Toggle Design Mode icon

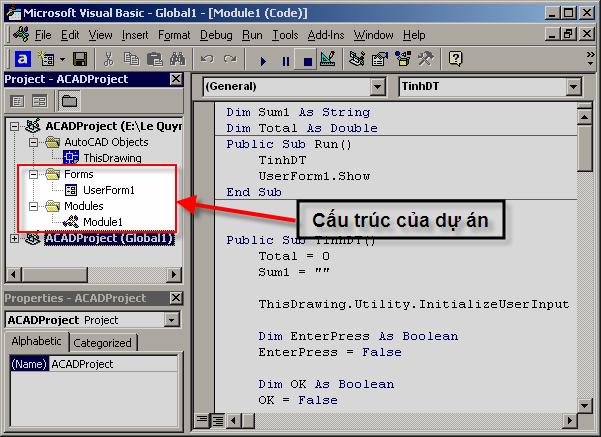(x=328, y=59)
